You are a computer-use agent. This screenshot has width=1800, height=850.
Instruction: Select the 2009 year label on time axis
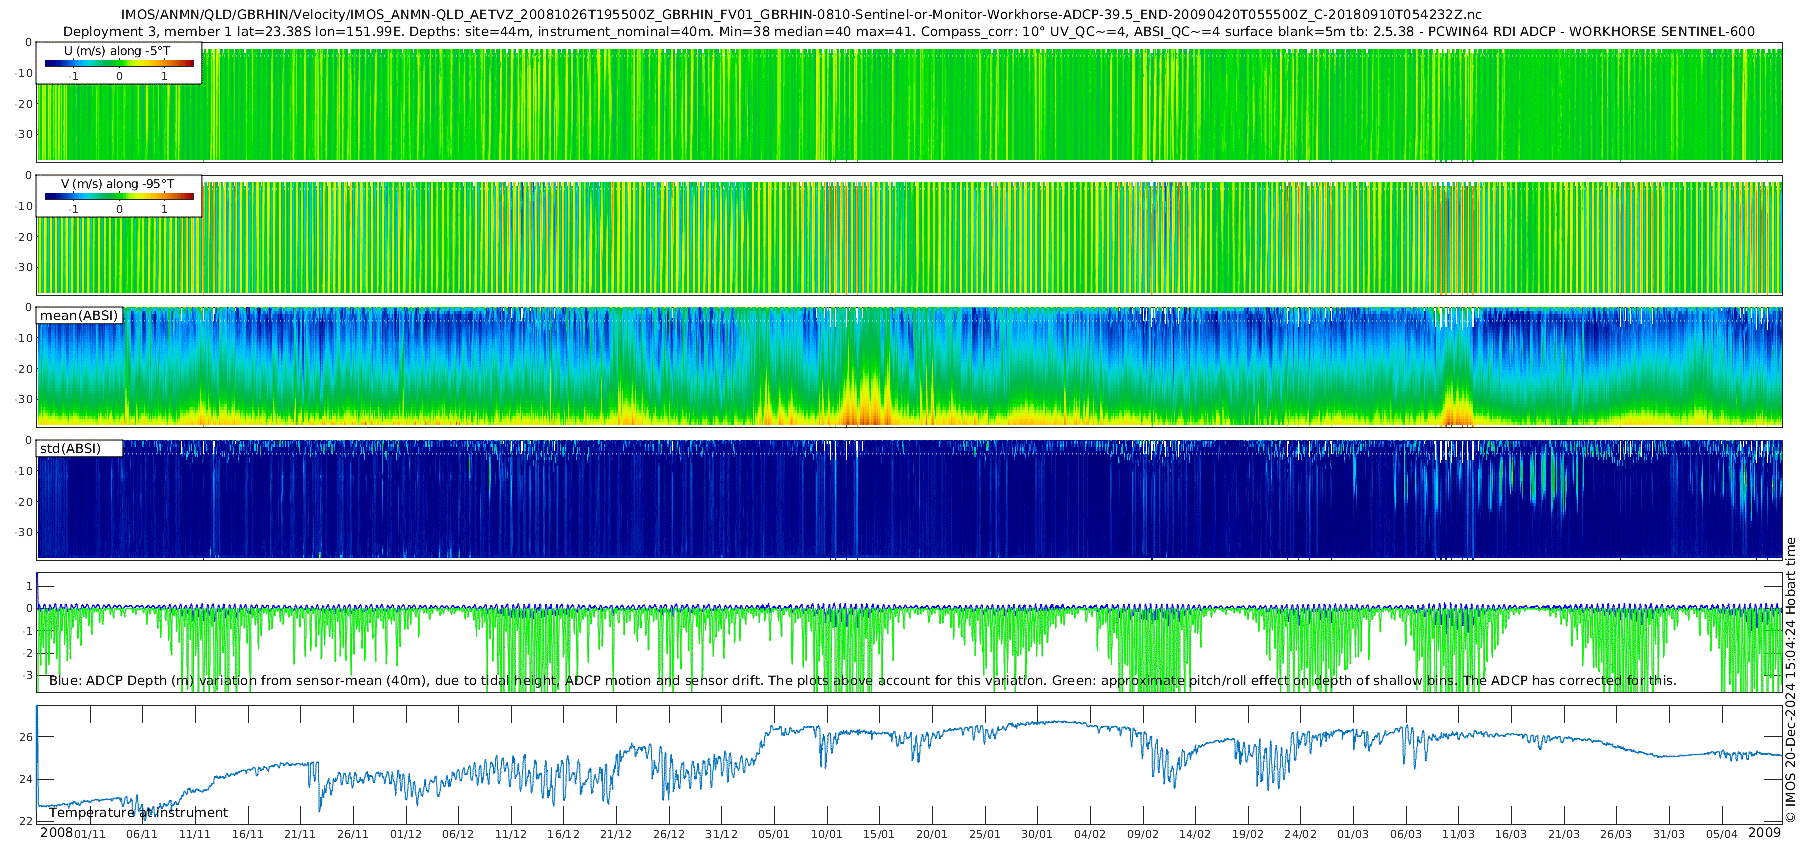click(x=1764, y=833)
